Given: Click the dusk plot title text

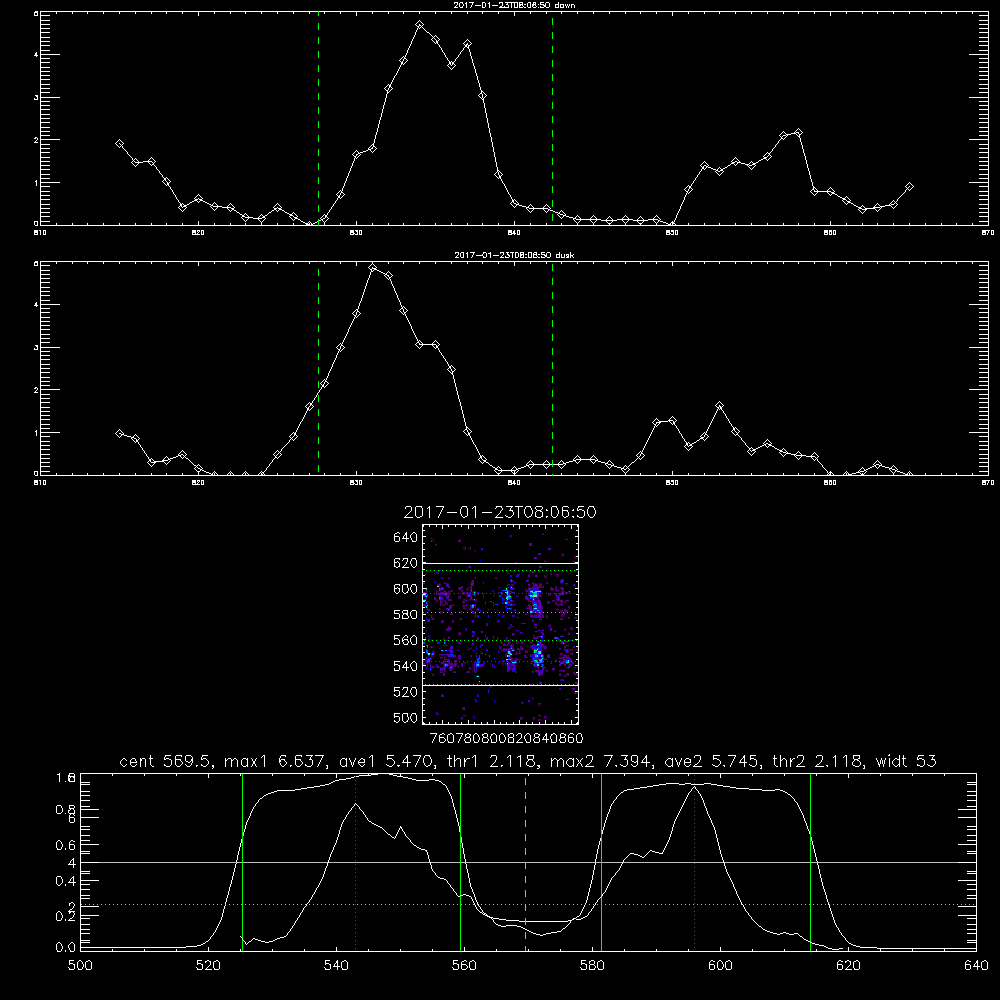Looking at the screenshot, I should click(x=514, y=255).
